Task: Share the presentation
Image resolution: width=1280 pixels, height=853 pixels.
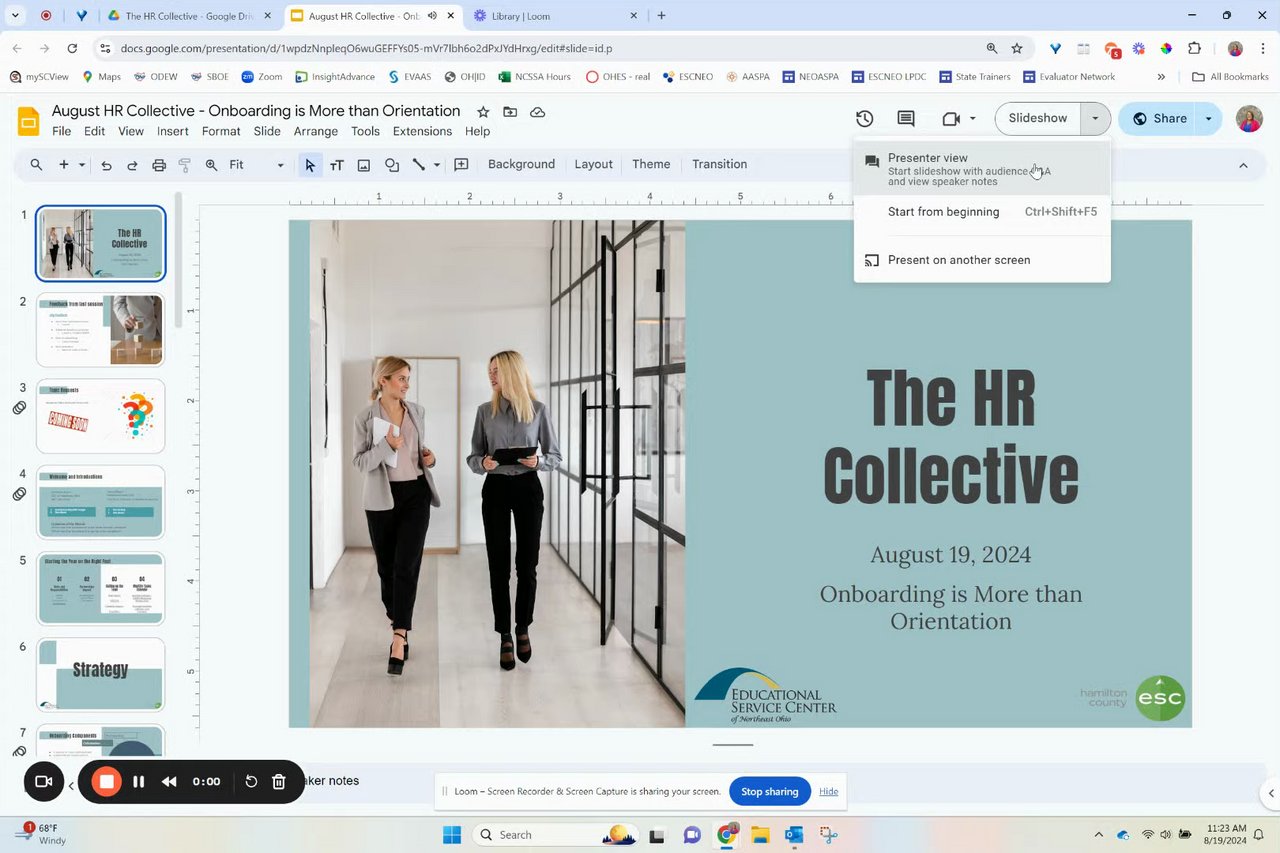Action: (x=1158, y=118)
